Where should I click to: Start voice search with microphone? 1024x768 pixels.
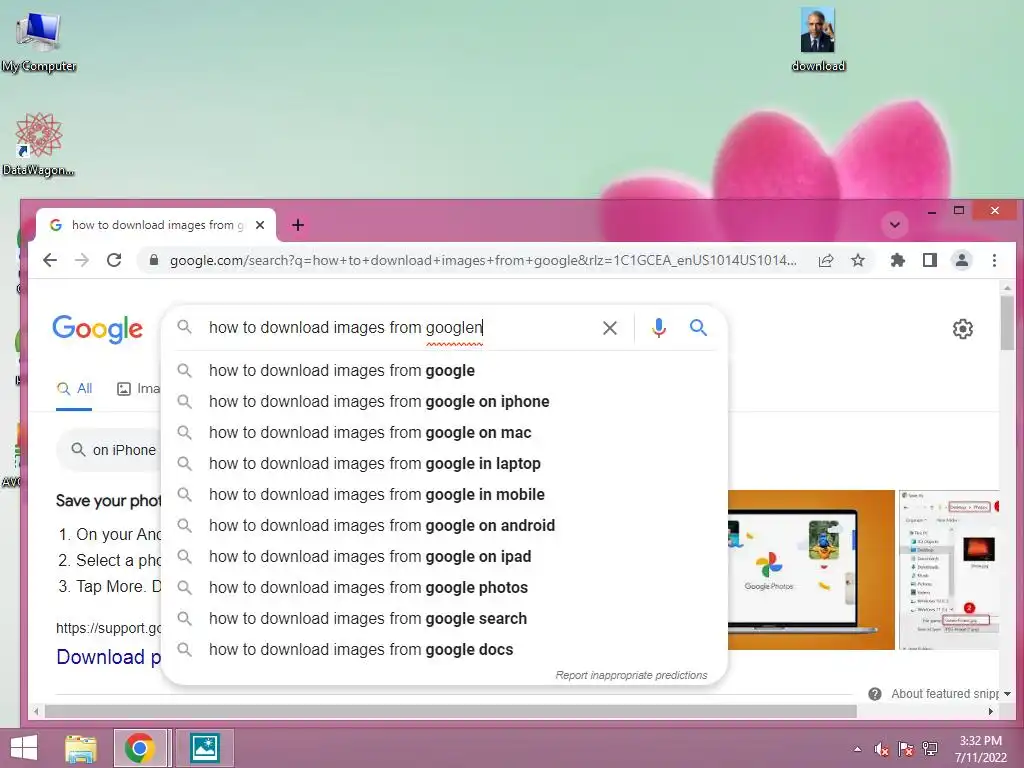tap(659, 328)
